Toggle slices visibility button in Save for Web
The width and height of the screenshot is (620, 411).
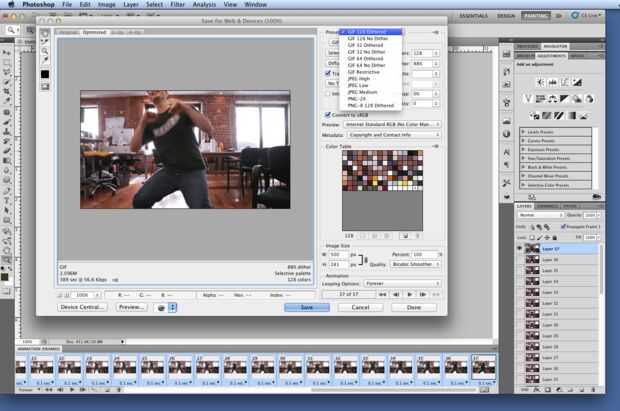click(45, 87)
